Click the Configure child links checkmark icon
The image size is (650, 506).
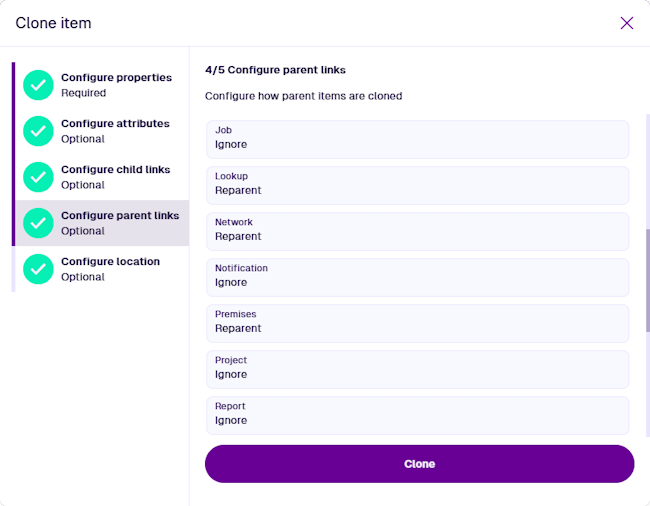38,177
